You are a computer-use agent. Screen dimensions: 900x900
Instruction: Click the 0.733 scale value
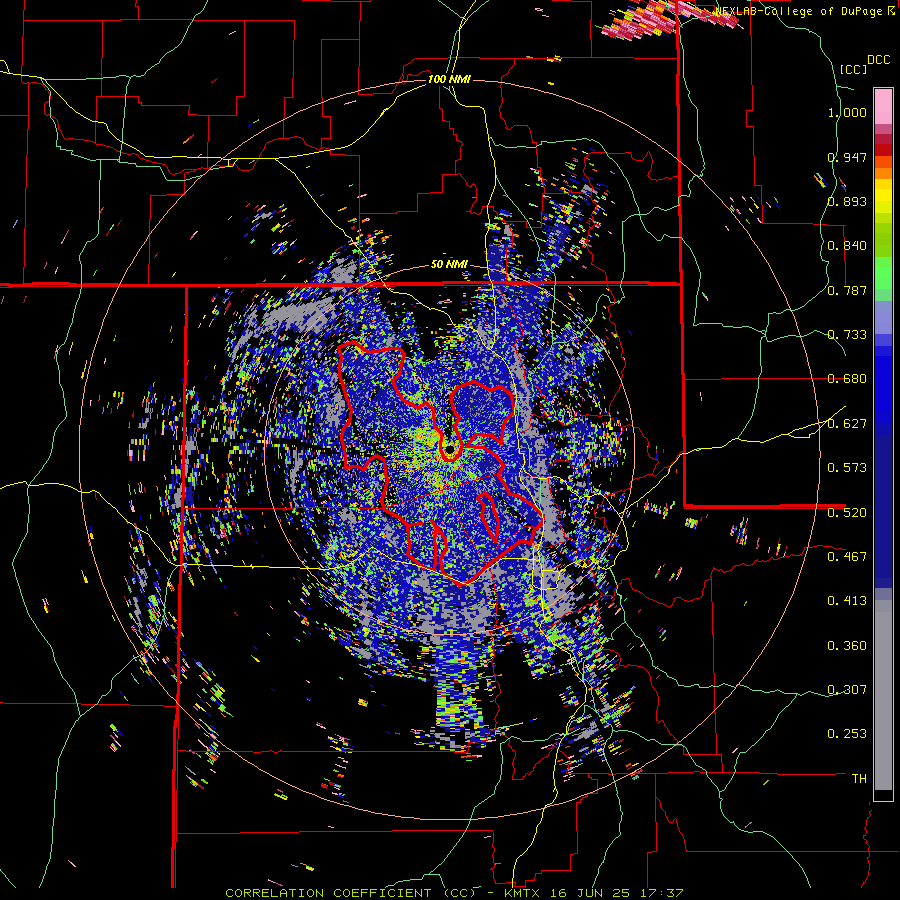point(847,335)
